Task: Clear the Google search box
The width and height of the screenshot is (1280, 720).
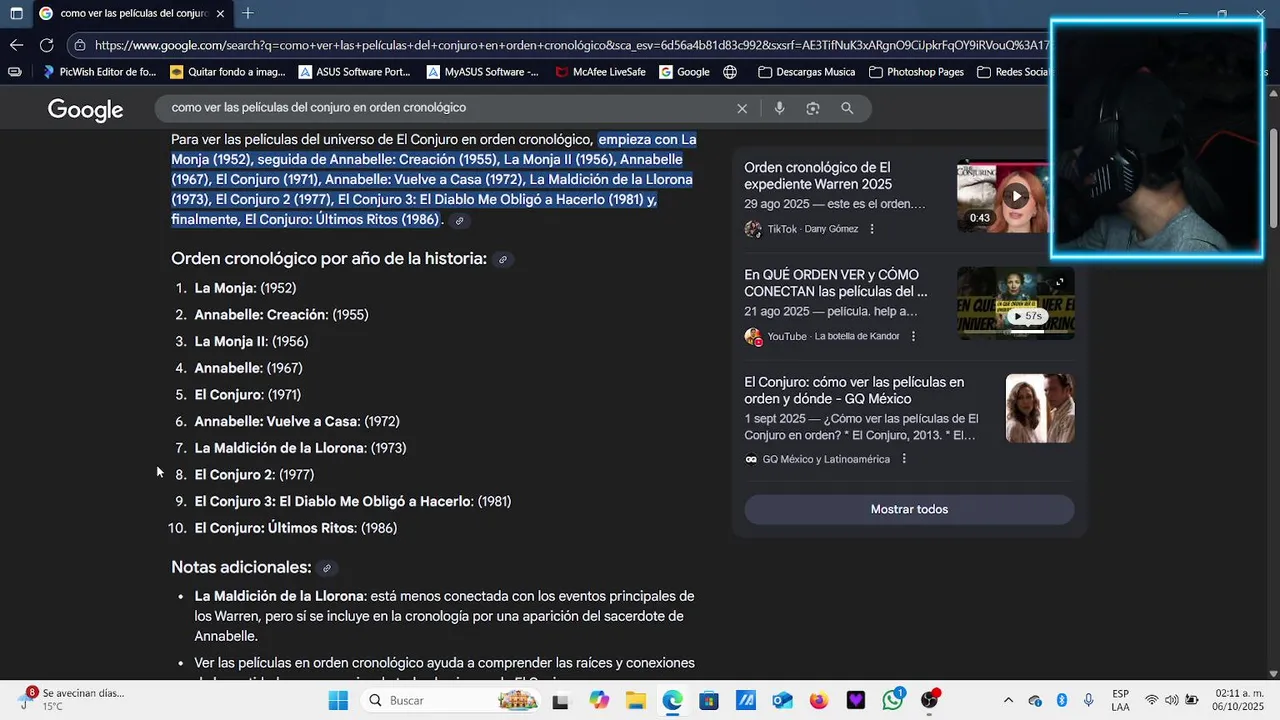Action: click(x=742, y=108)
